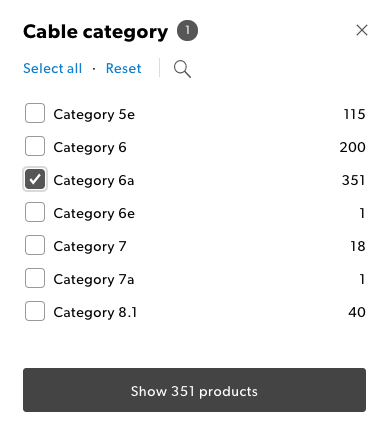The height and width of the screenshot is (435, 389).
Task: Click the Category 5e label text
Action: 94,115
